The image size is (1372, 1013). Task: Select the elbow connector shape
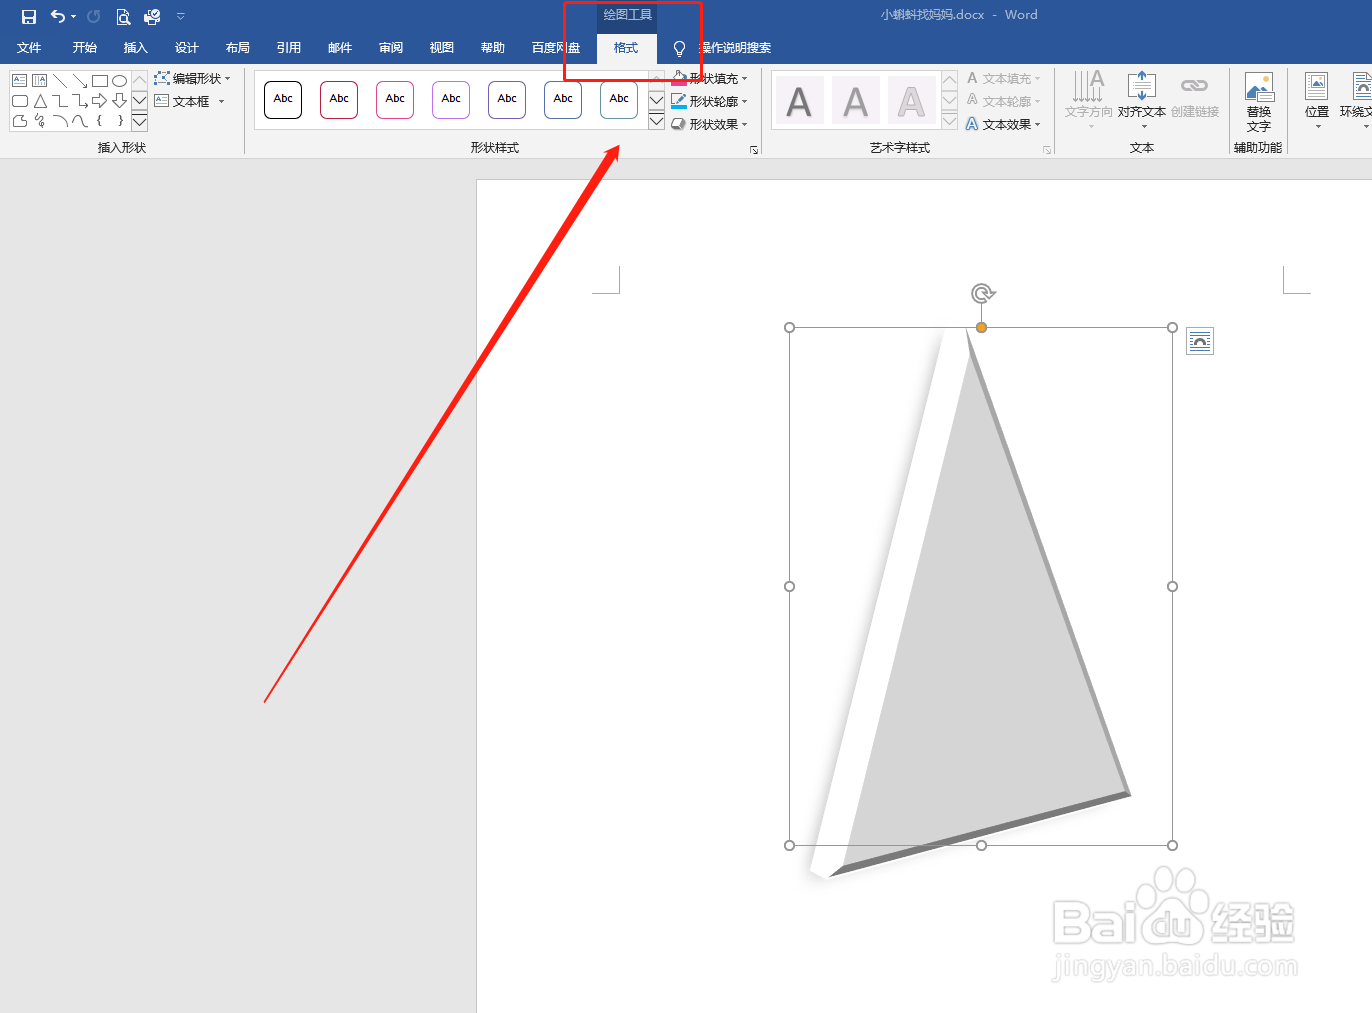(x=60, y=101)
